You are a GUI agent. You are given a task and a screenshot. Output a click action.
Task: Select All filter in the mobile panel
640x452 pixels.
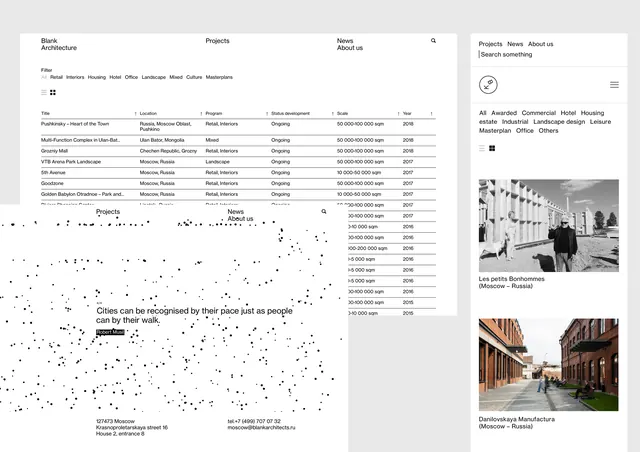[482, 113]
